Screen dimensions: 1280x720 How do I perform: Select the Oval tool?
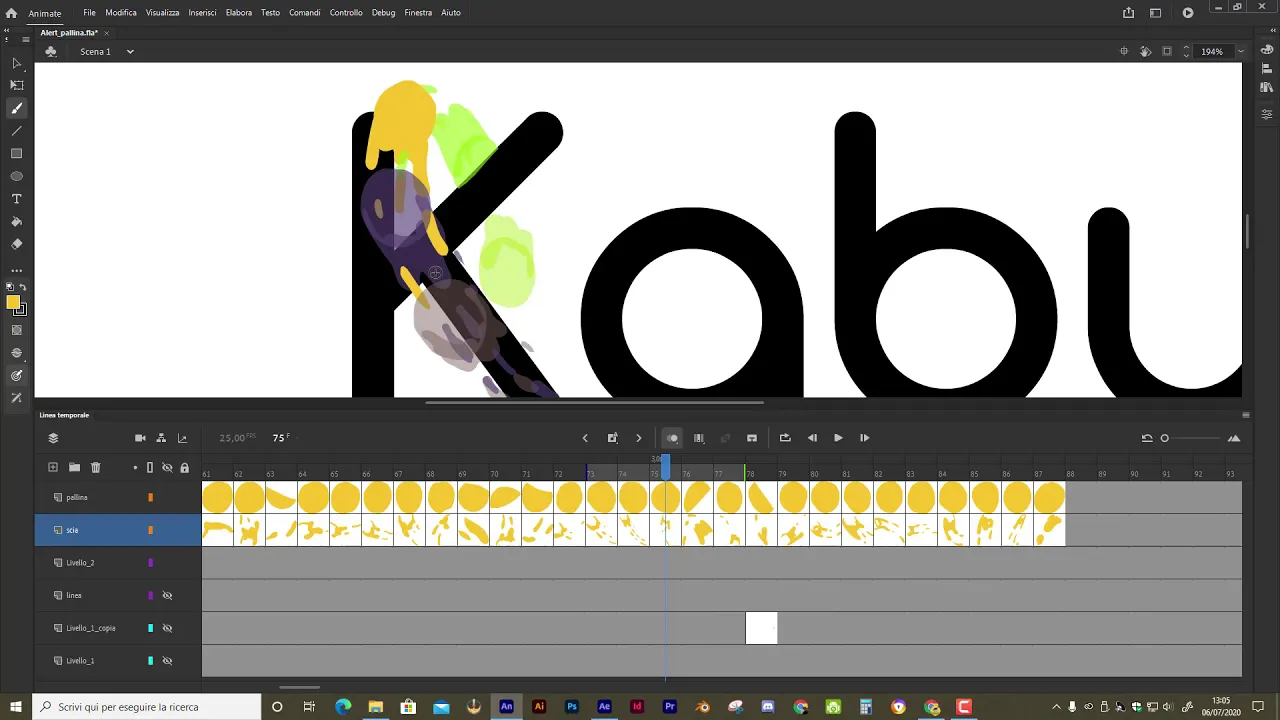pos(16,176)
